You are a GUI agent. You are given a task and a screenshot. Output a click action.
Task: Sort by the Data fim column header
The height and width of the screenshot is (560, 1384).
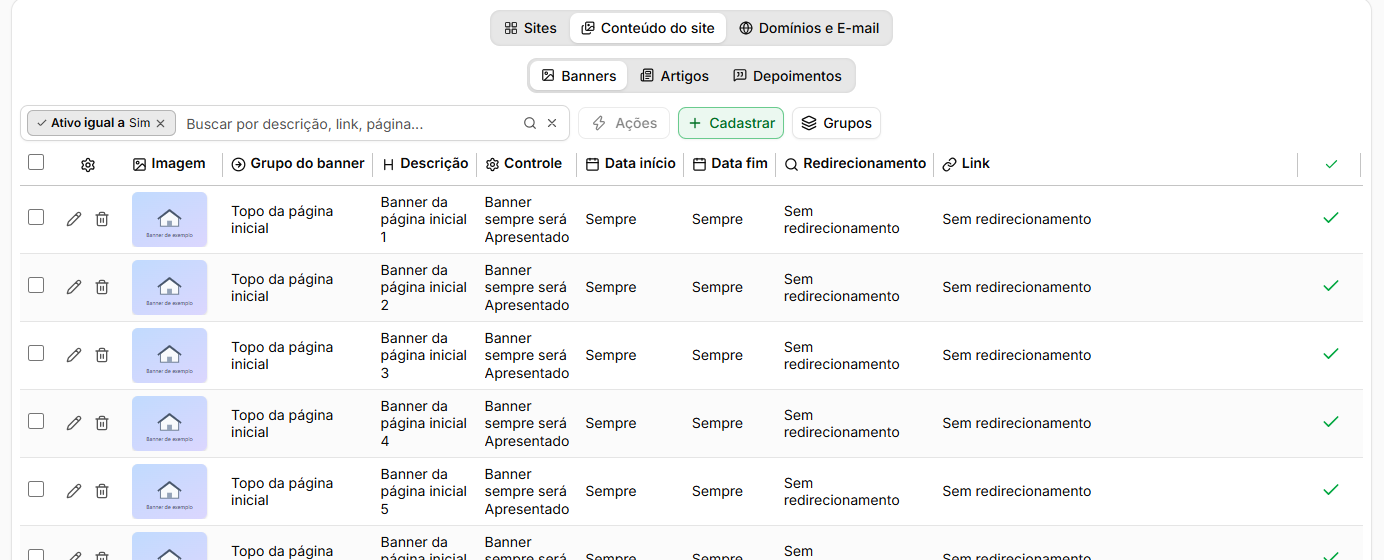730,164
